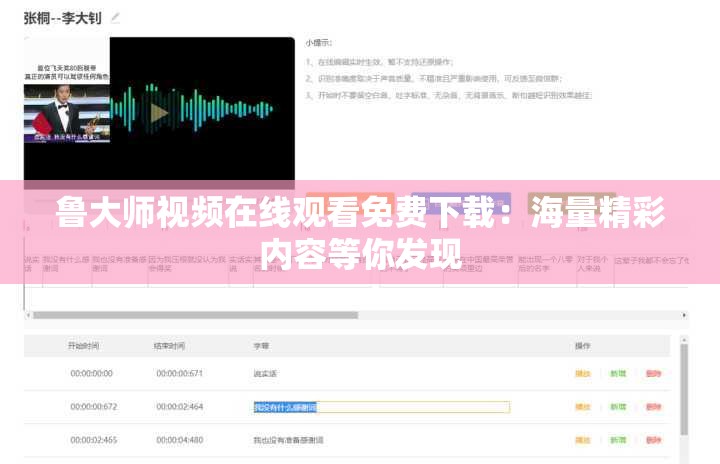Click 播放 in the 00:00:02:465 row
The height and width of the screenshot is (464, 720).
pos(583,440)
